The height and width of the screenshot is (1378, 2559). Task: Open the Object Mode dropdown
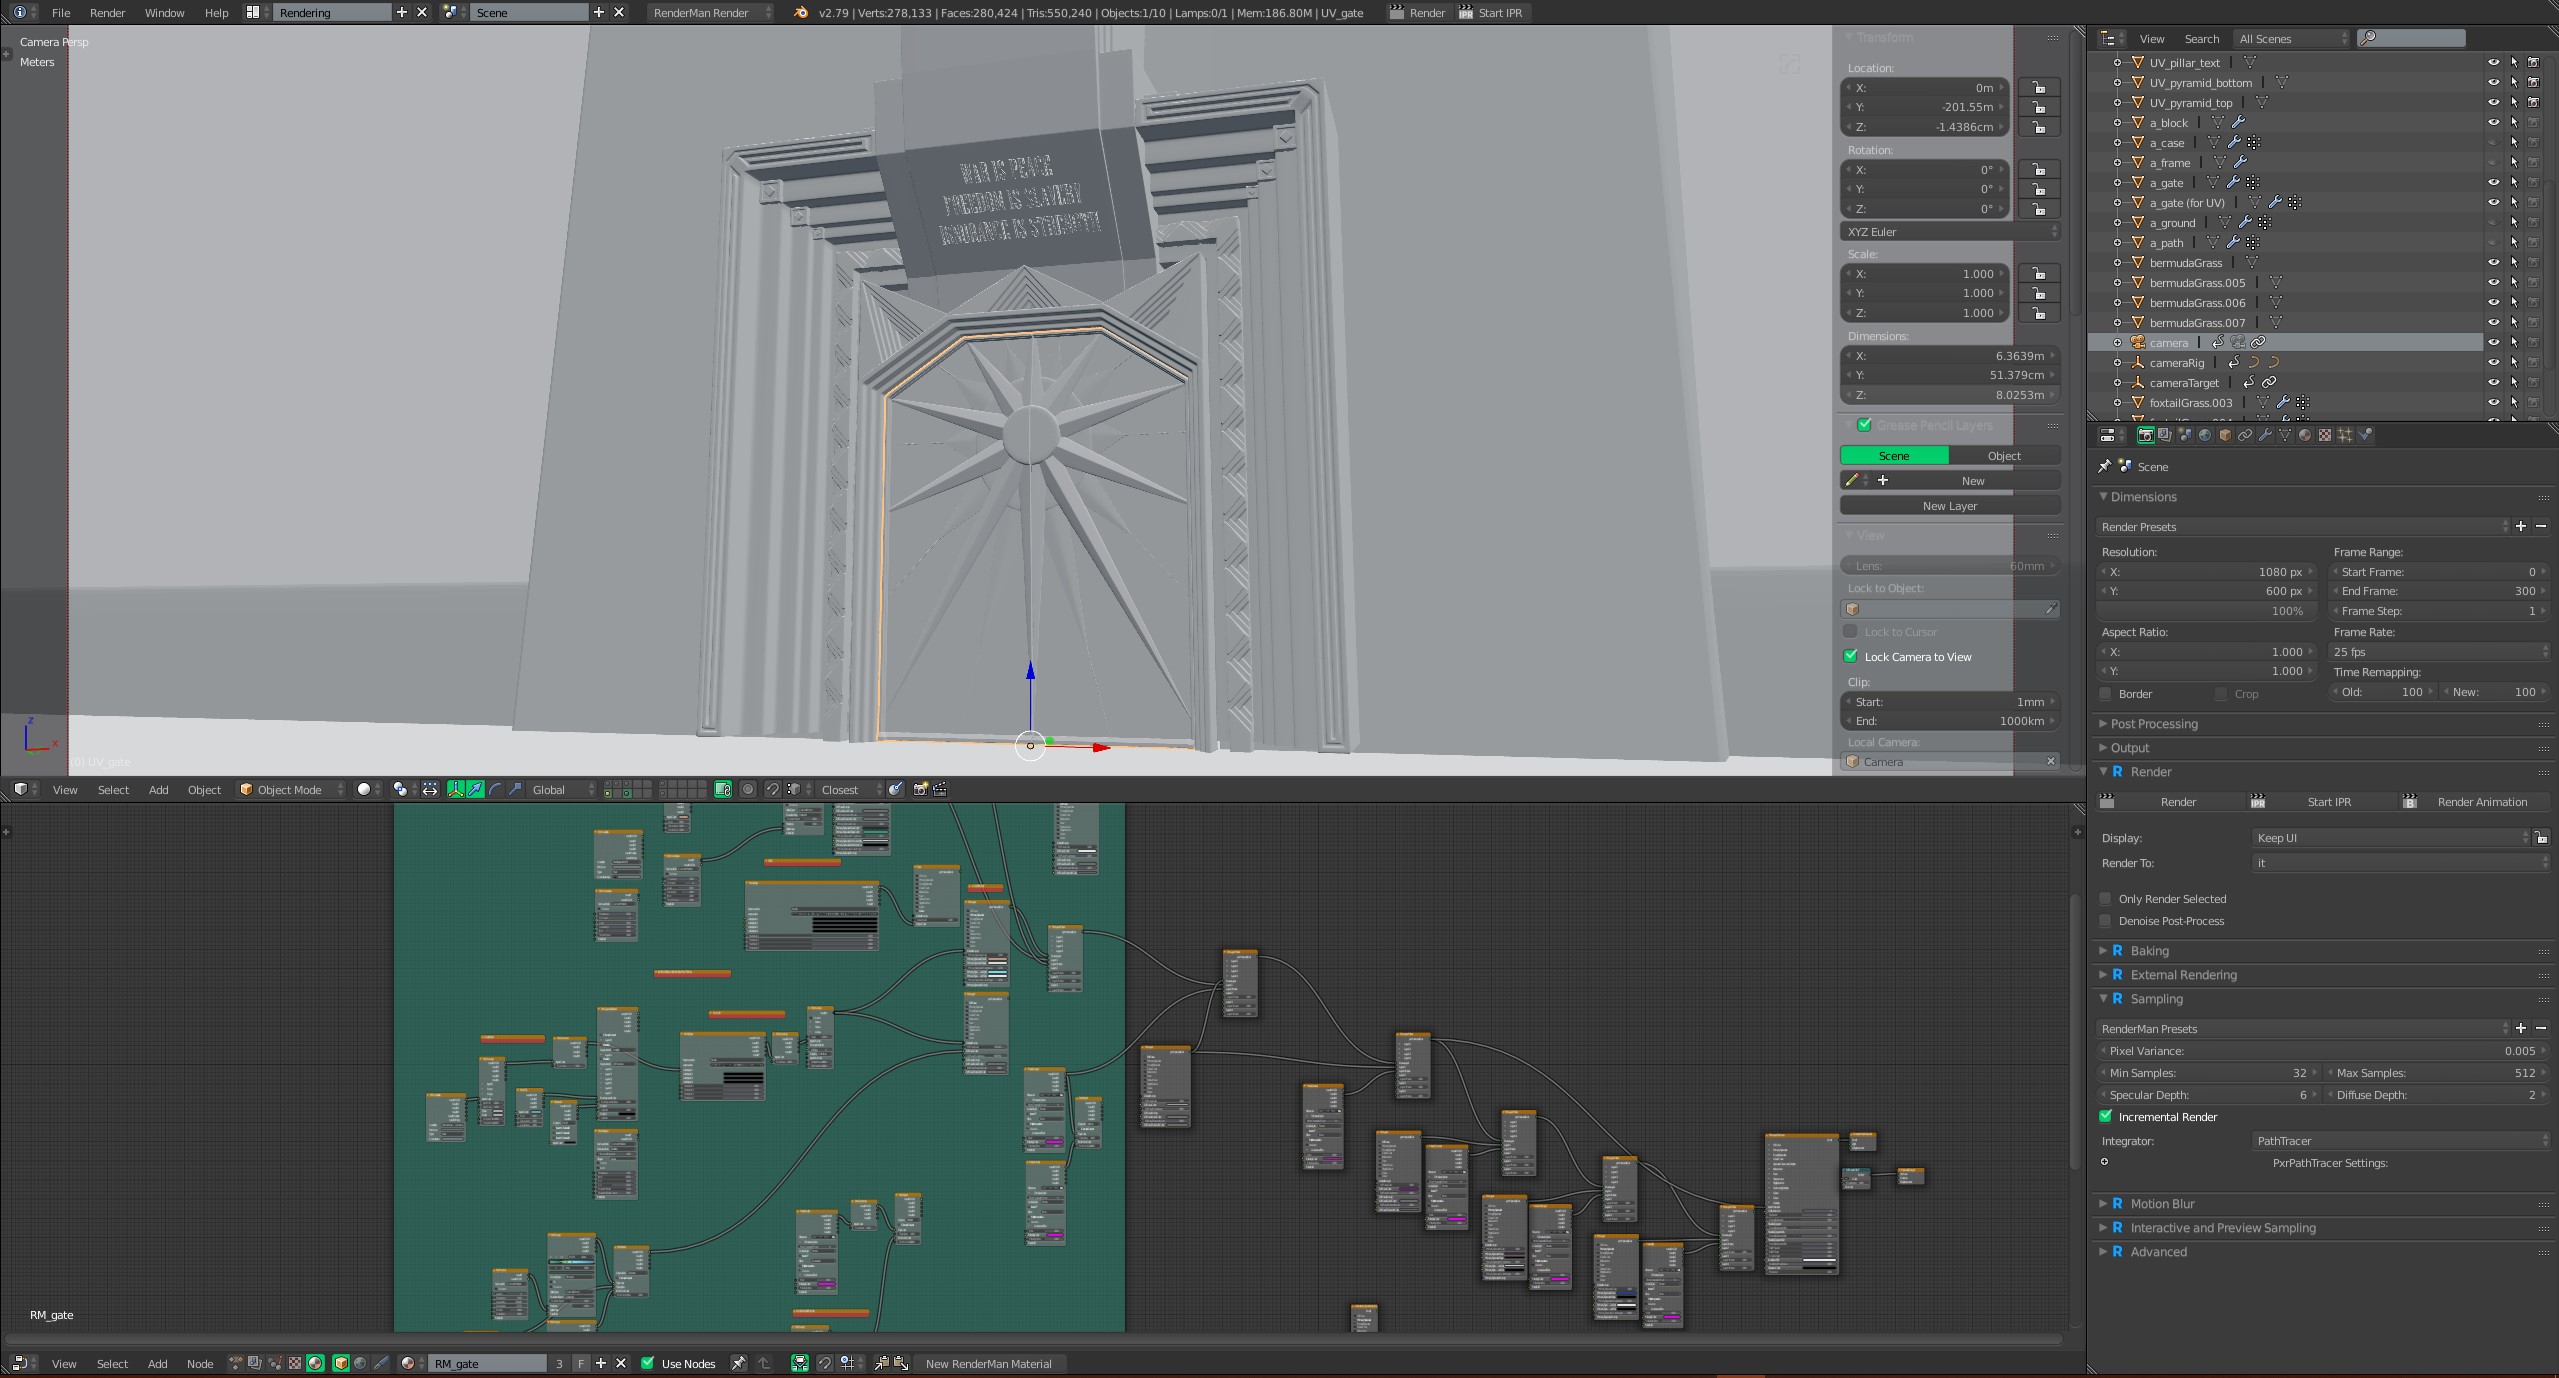point(291,790)
